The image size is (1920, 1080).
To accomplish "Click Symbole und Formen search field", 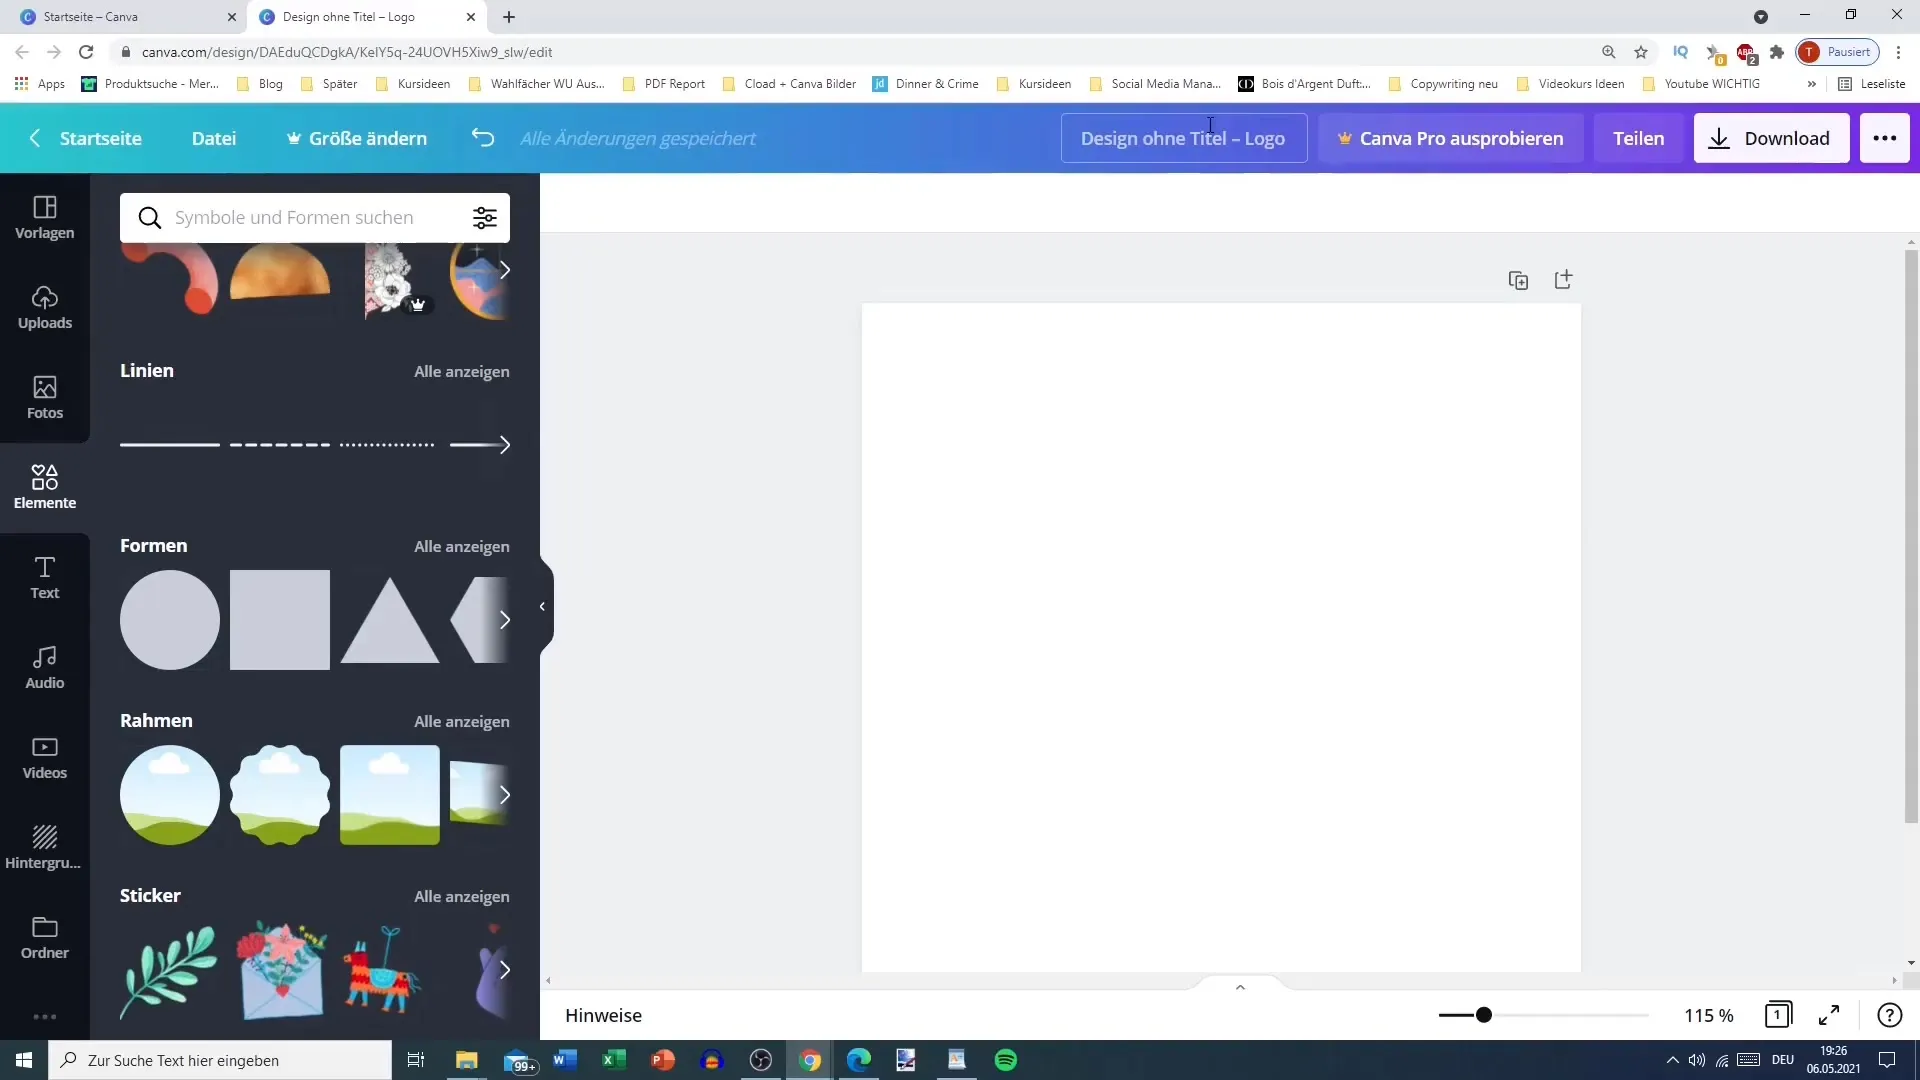I will [314, 216].
